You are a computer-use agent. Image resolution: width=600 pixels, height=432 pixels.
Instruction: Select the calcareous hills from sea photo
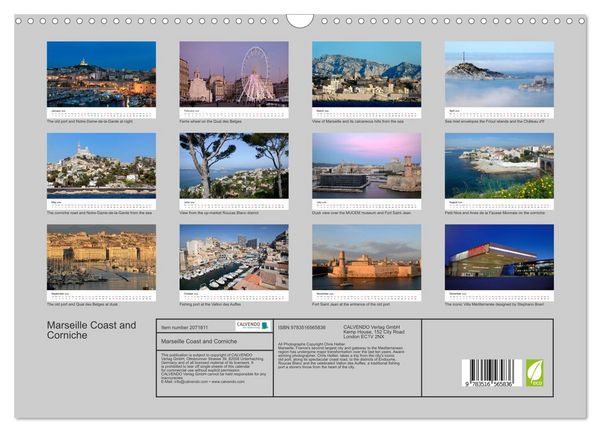click(x=367, y=74)
